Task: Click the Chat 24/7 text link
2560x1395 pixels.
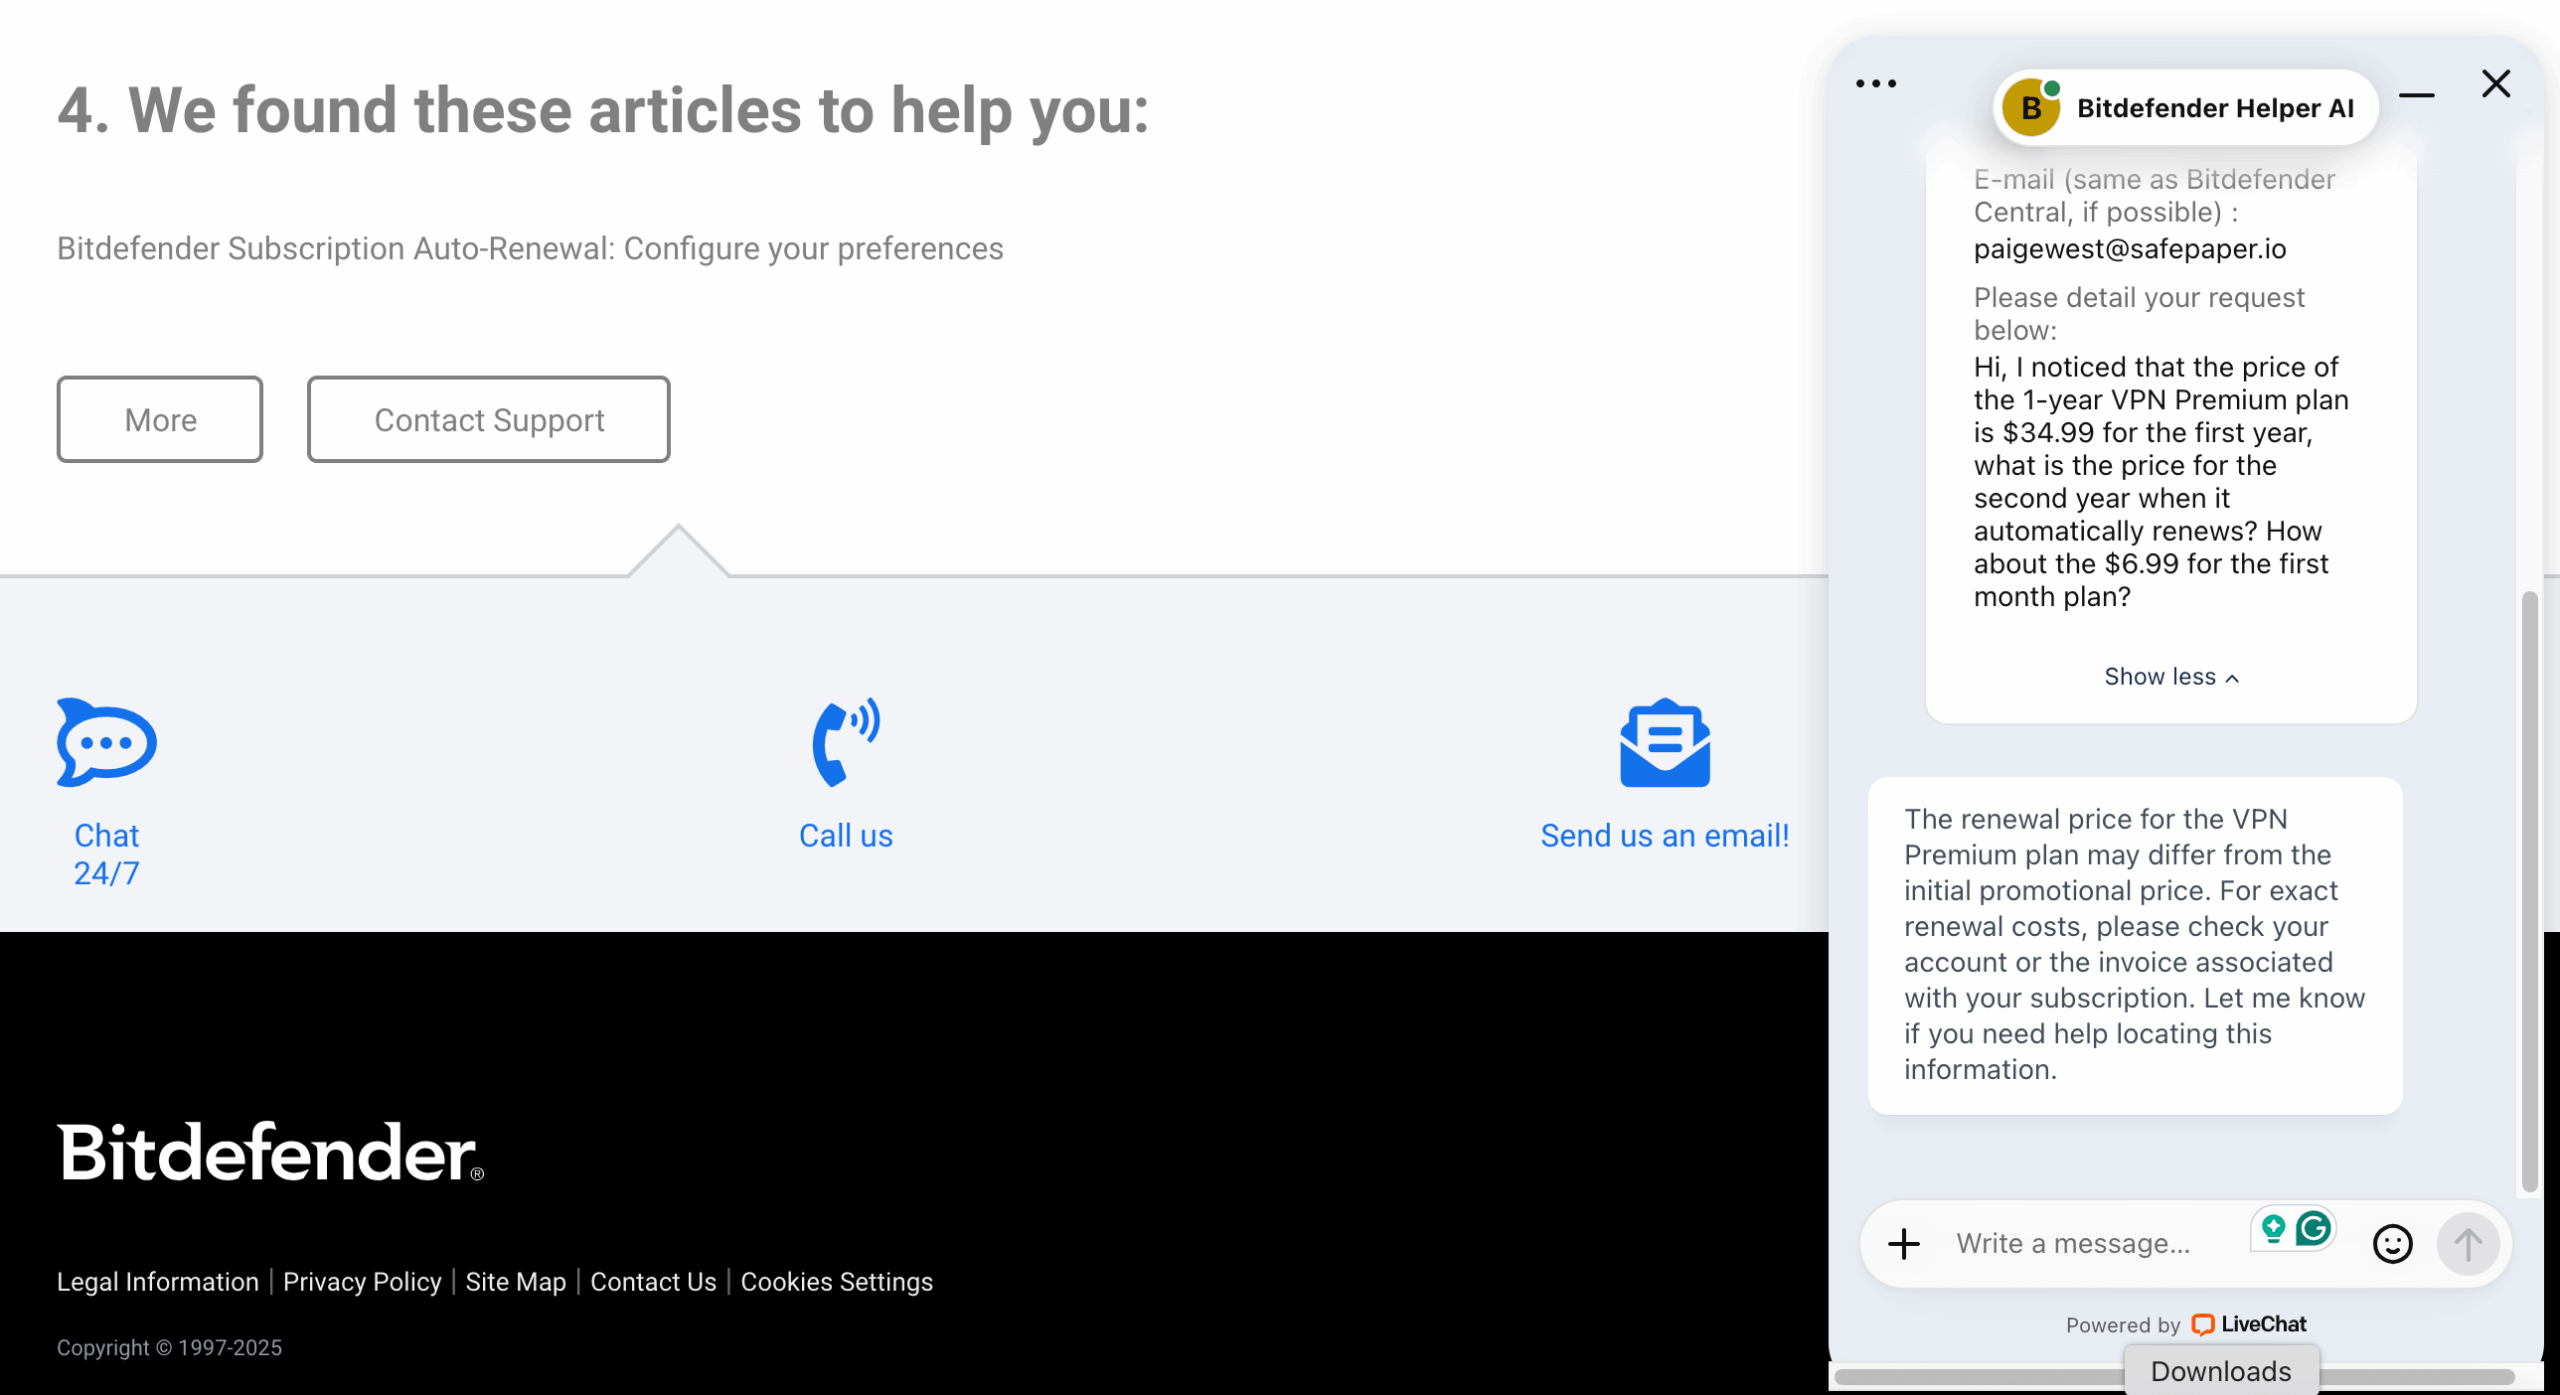Action: [106, 855]
